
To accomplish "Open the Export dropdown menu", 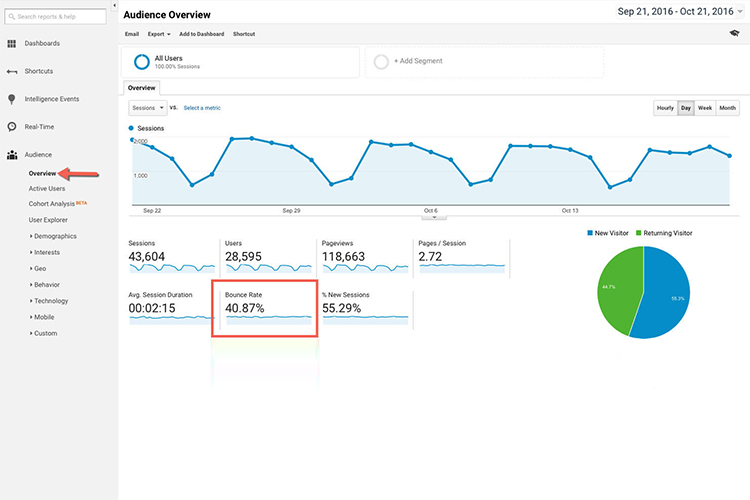I will (158, 34).
